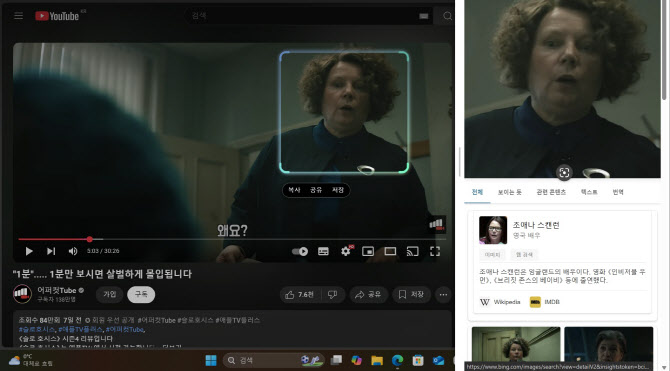Switch to the 번역 tab

tap(618, 192)
